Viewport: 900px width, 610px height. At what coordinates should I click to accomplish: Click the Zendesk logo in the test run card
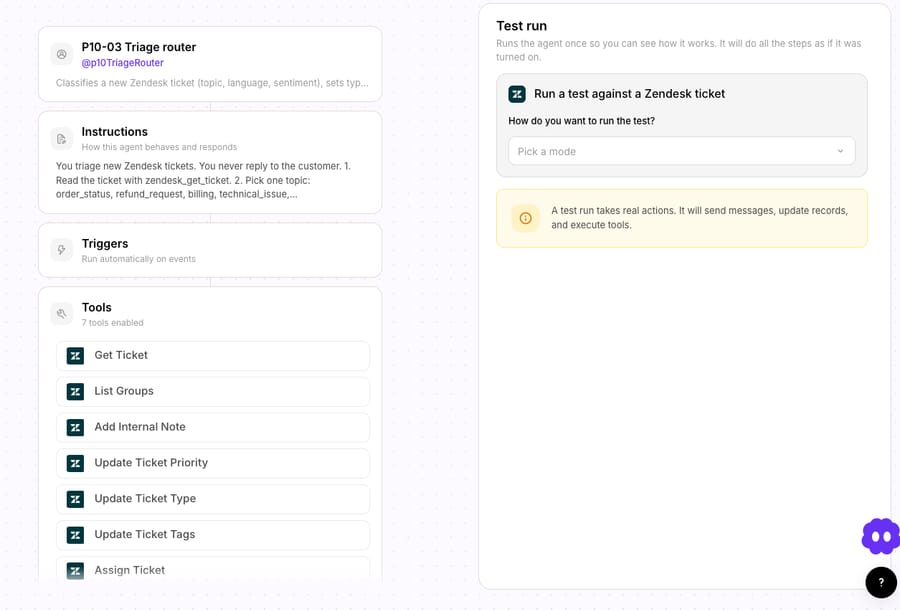[x=517, y=94]
